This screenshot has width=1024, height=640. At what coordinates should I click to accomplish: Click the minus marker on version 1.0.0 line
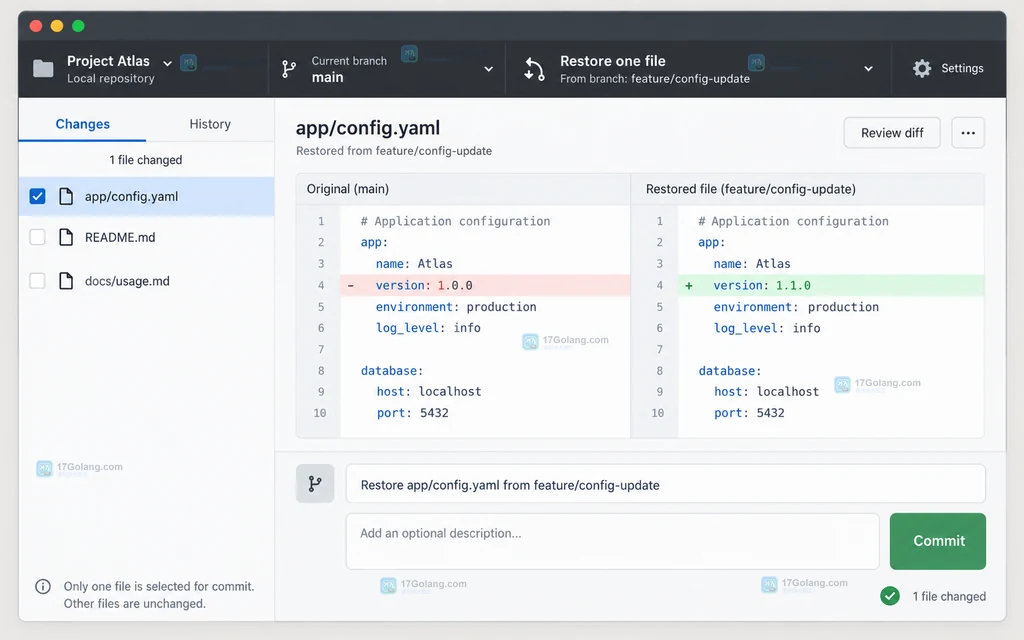tap(351, 285)
